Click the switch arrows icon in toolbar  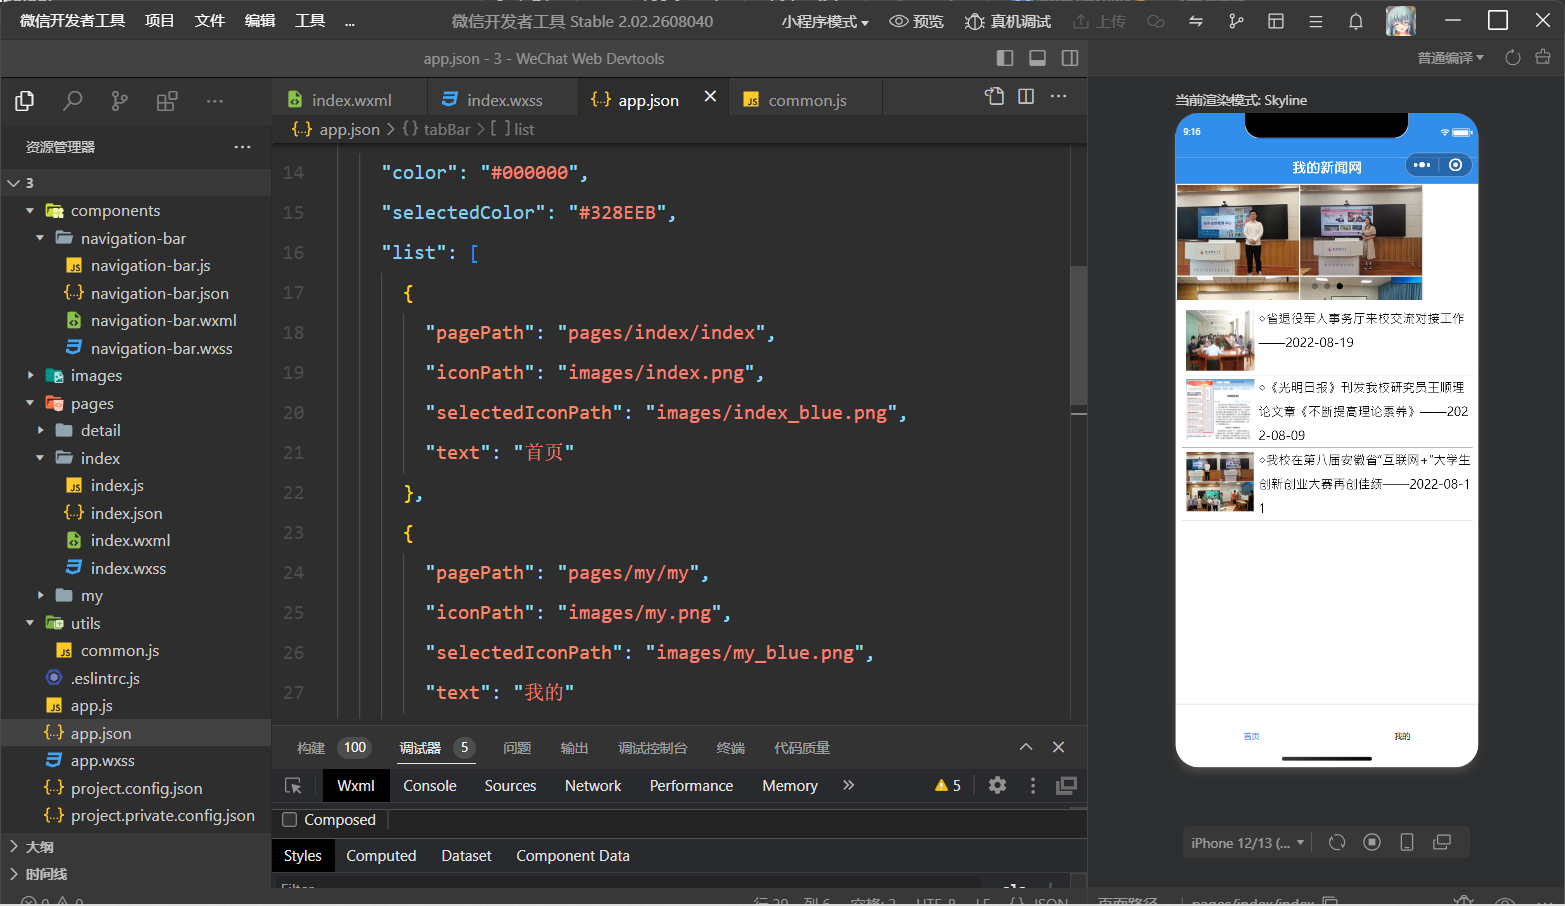1196,21
